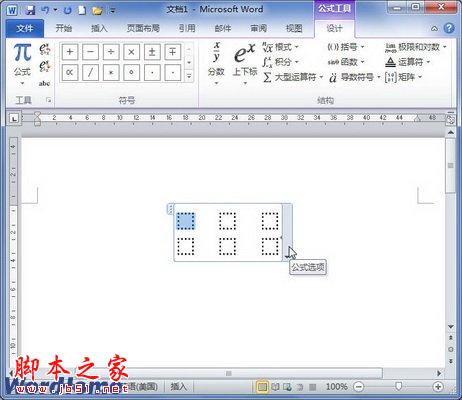This screenshot has height=400, width=462.
Task: Switch to the 邮件 (Mailings) tab
Action: (x=223, y=29)
